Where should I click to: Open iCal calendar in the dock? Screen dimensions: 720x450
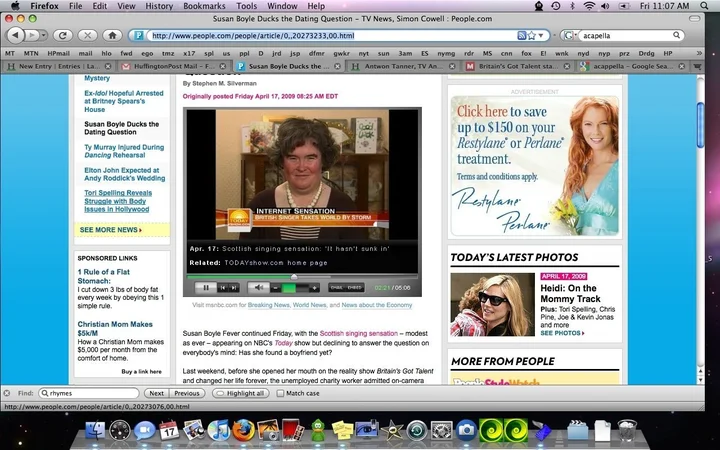click(x=169, y=430)
